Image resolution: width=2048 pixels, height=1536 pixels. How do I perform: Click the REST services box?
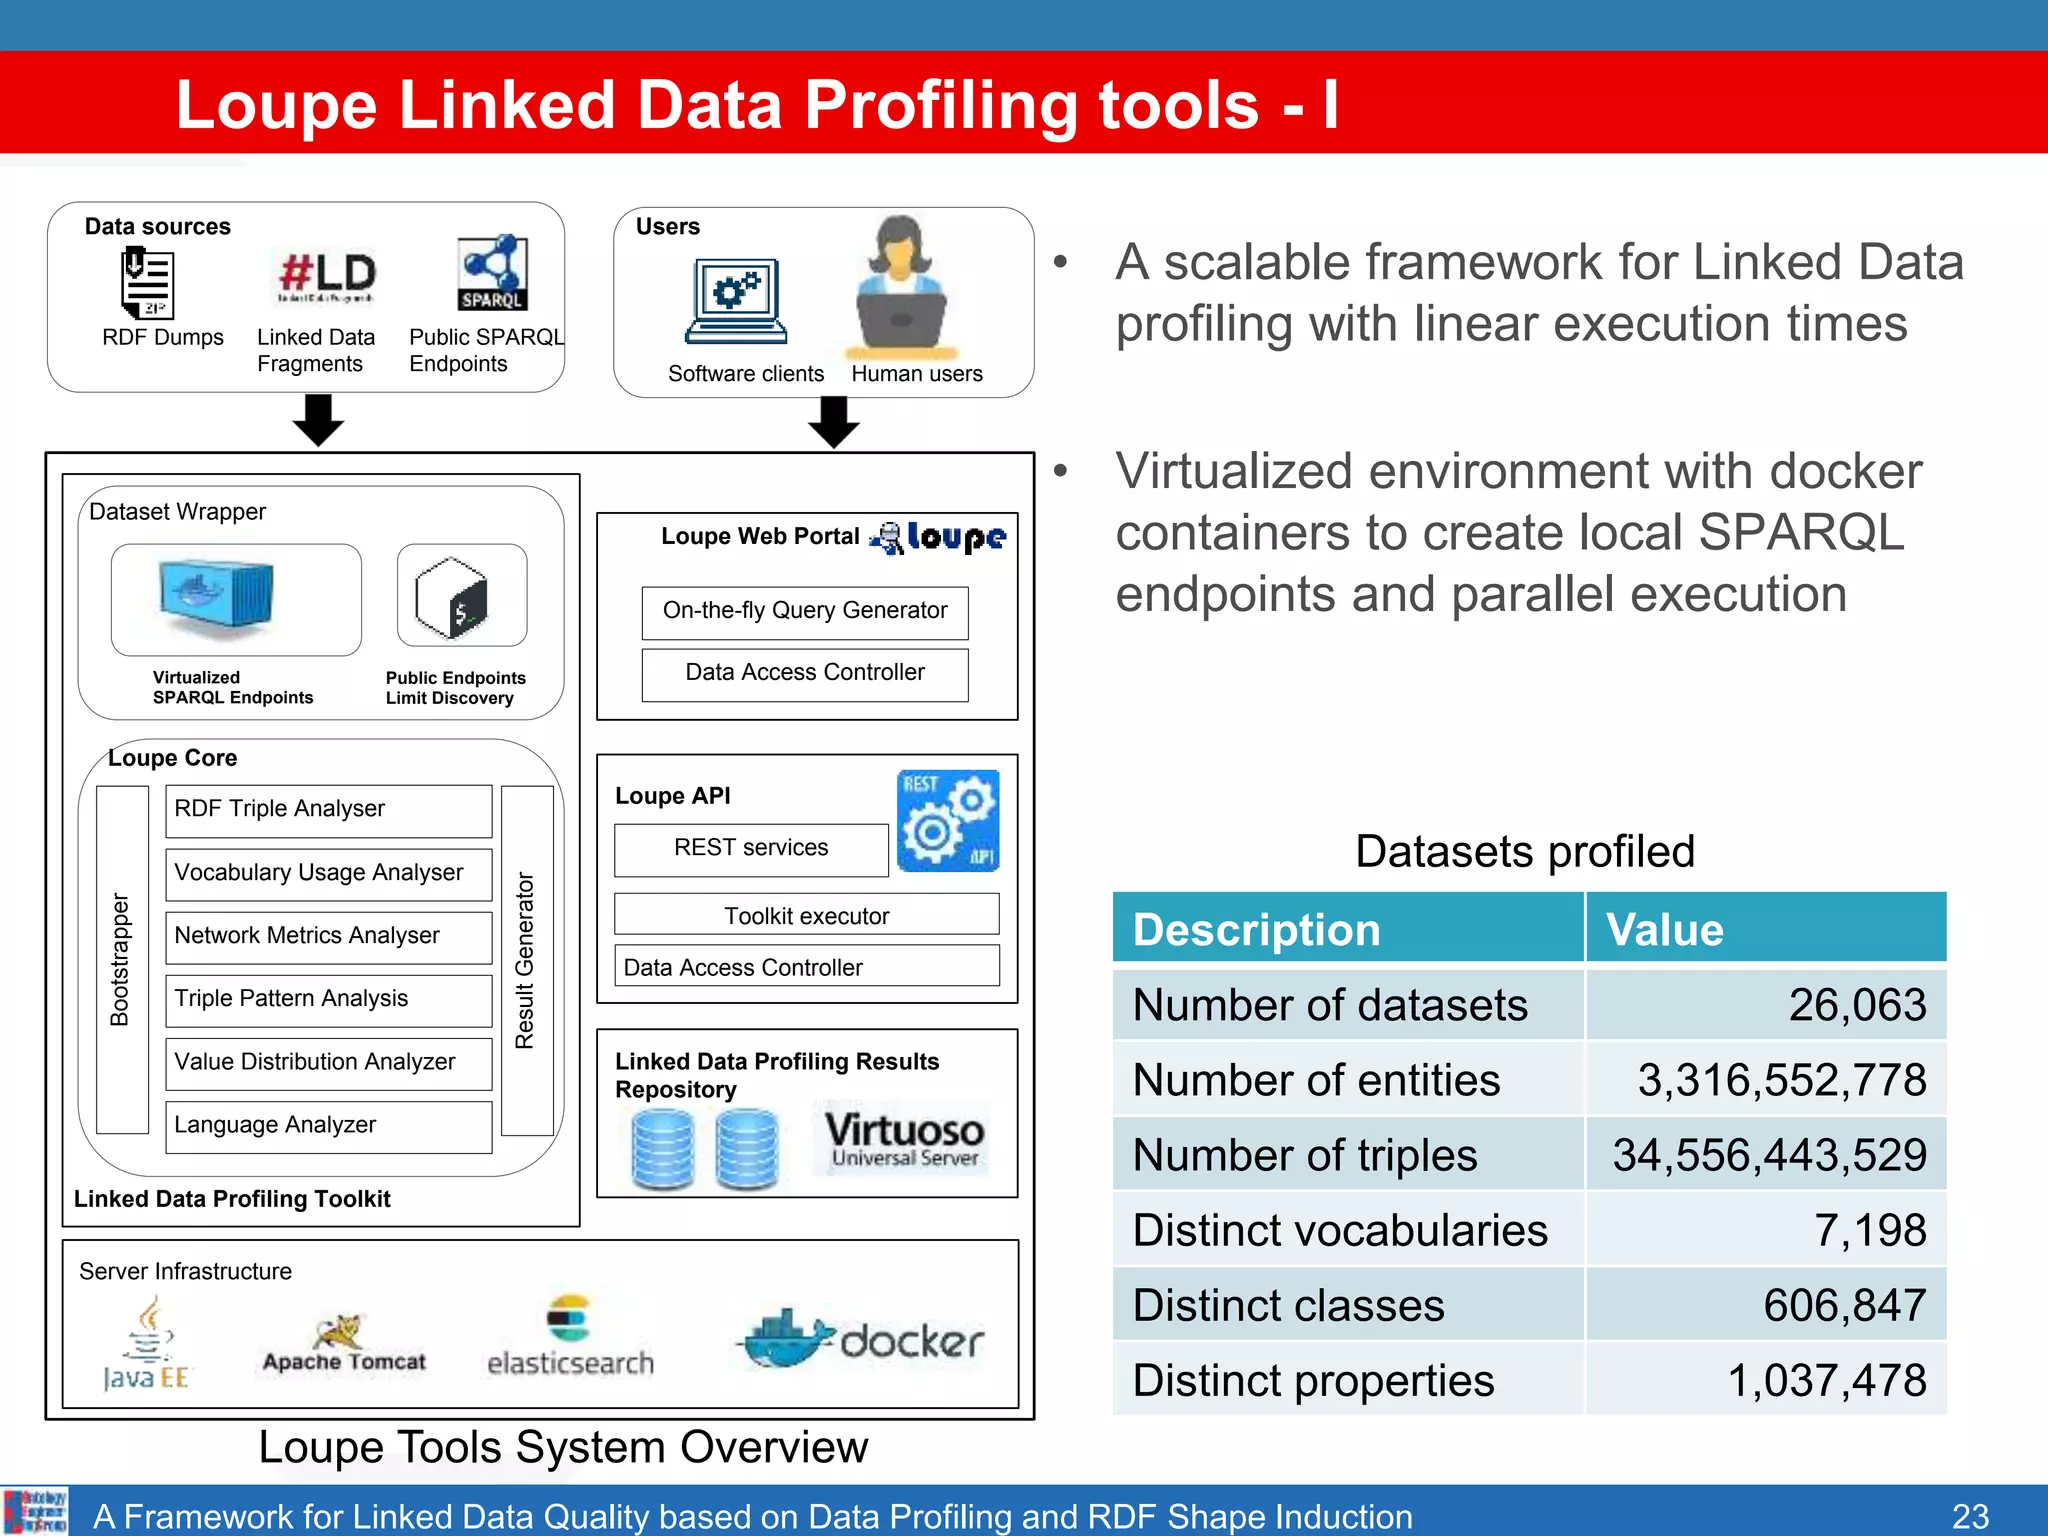click(751, 850)
